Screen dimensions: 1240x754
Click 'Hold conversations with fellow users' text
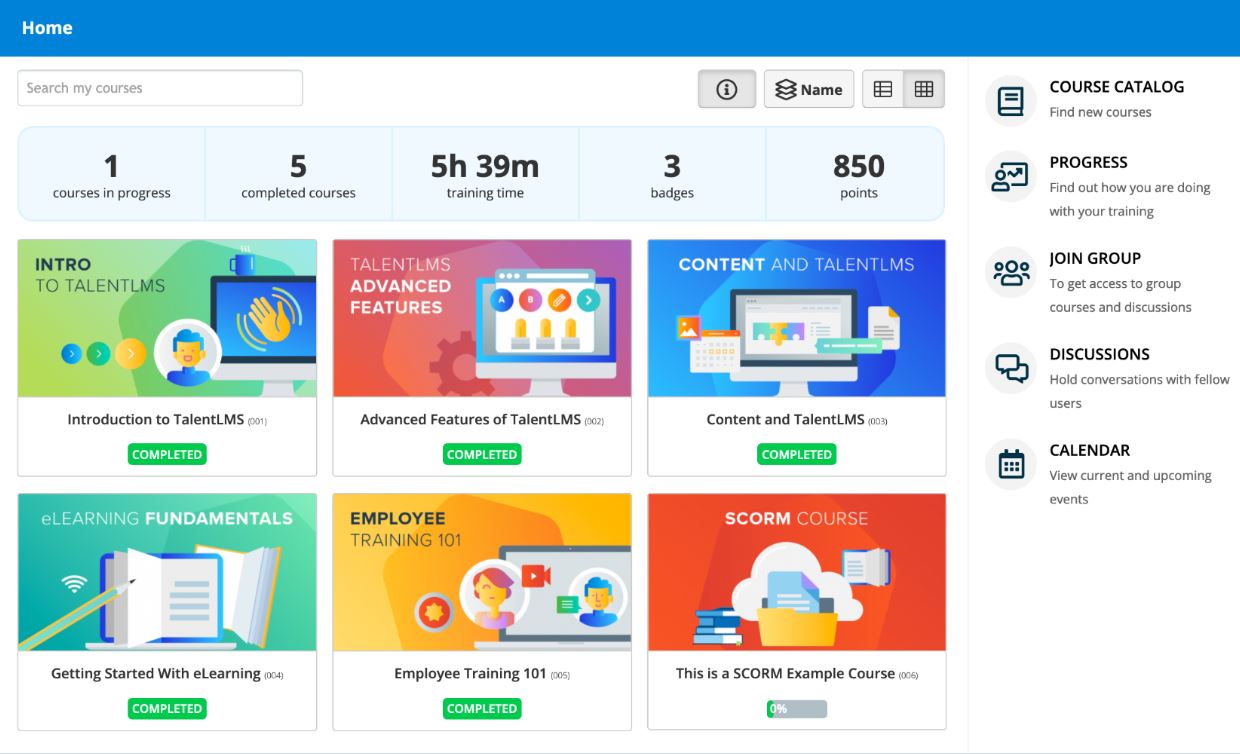tap(1139, 391)
